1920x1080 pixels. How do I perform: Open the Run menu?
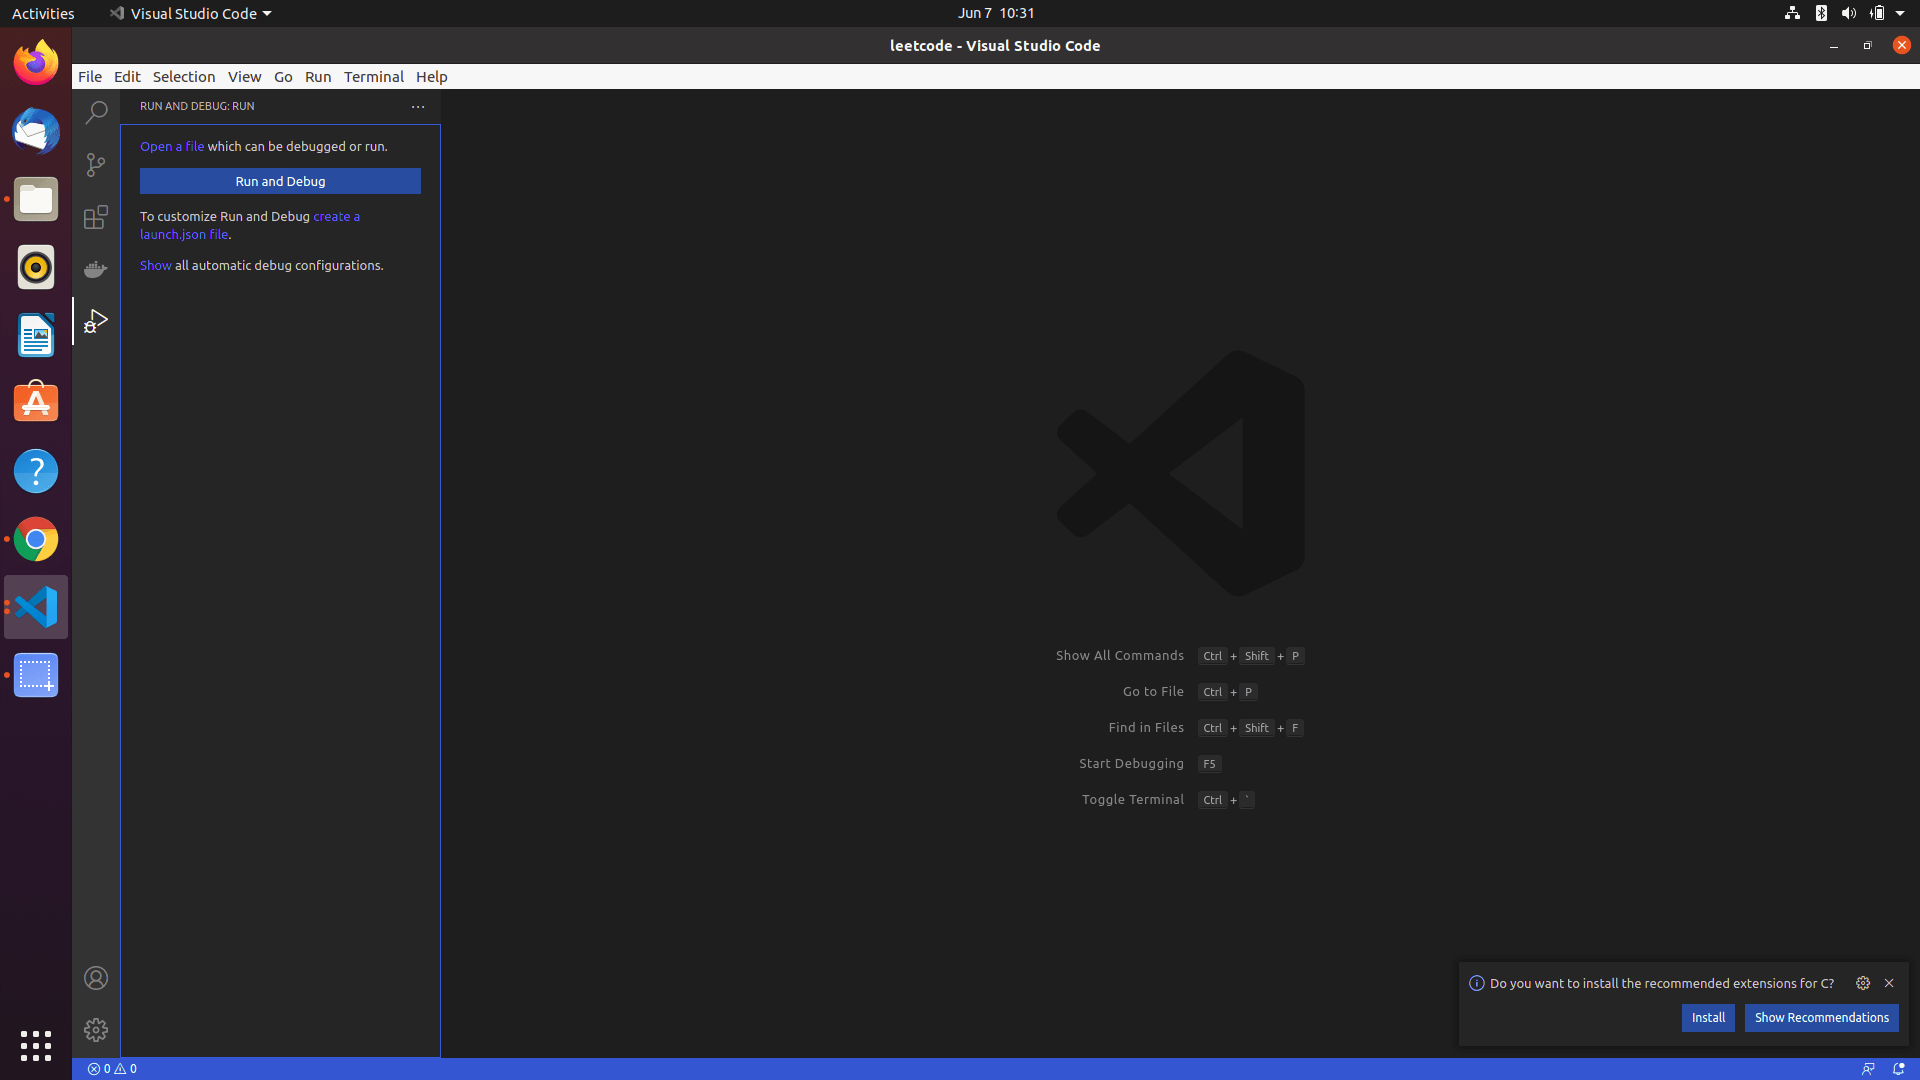point(317,76)
